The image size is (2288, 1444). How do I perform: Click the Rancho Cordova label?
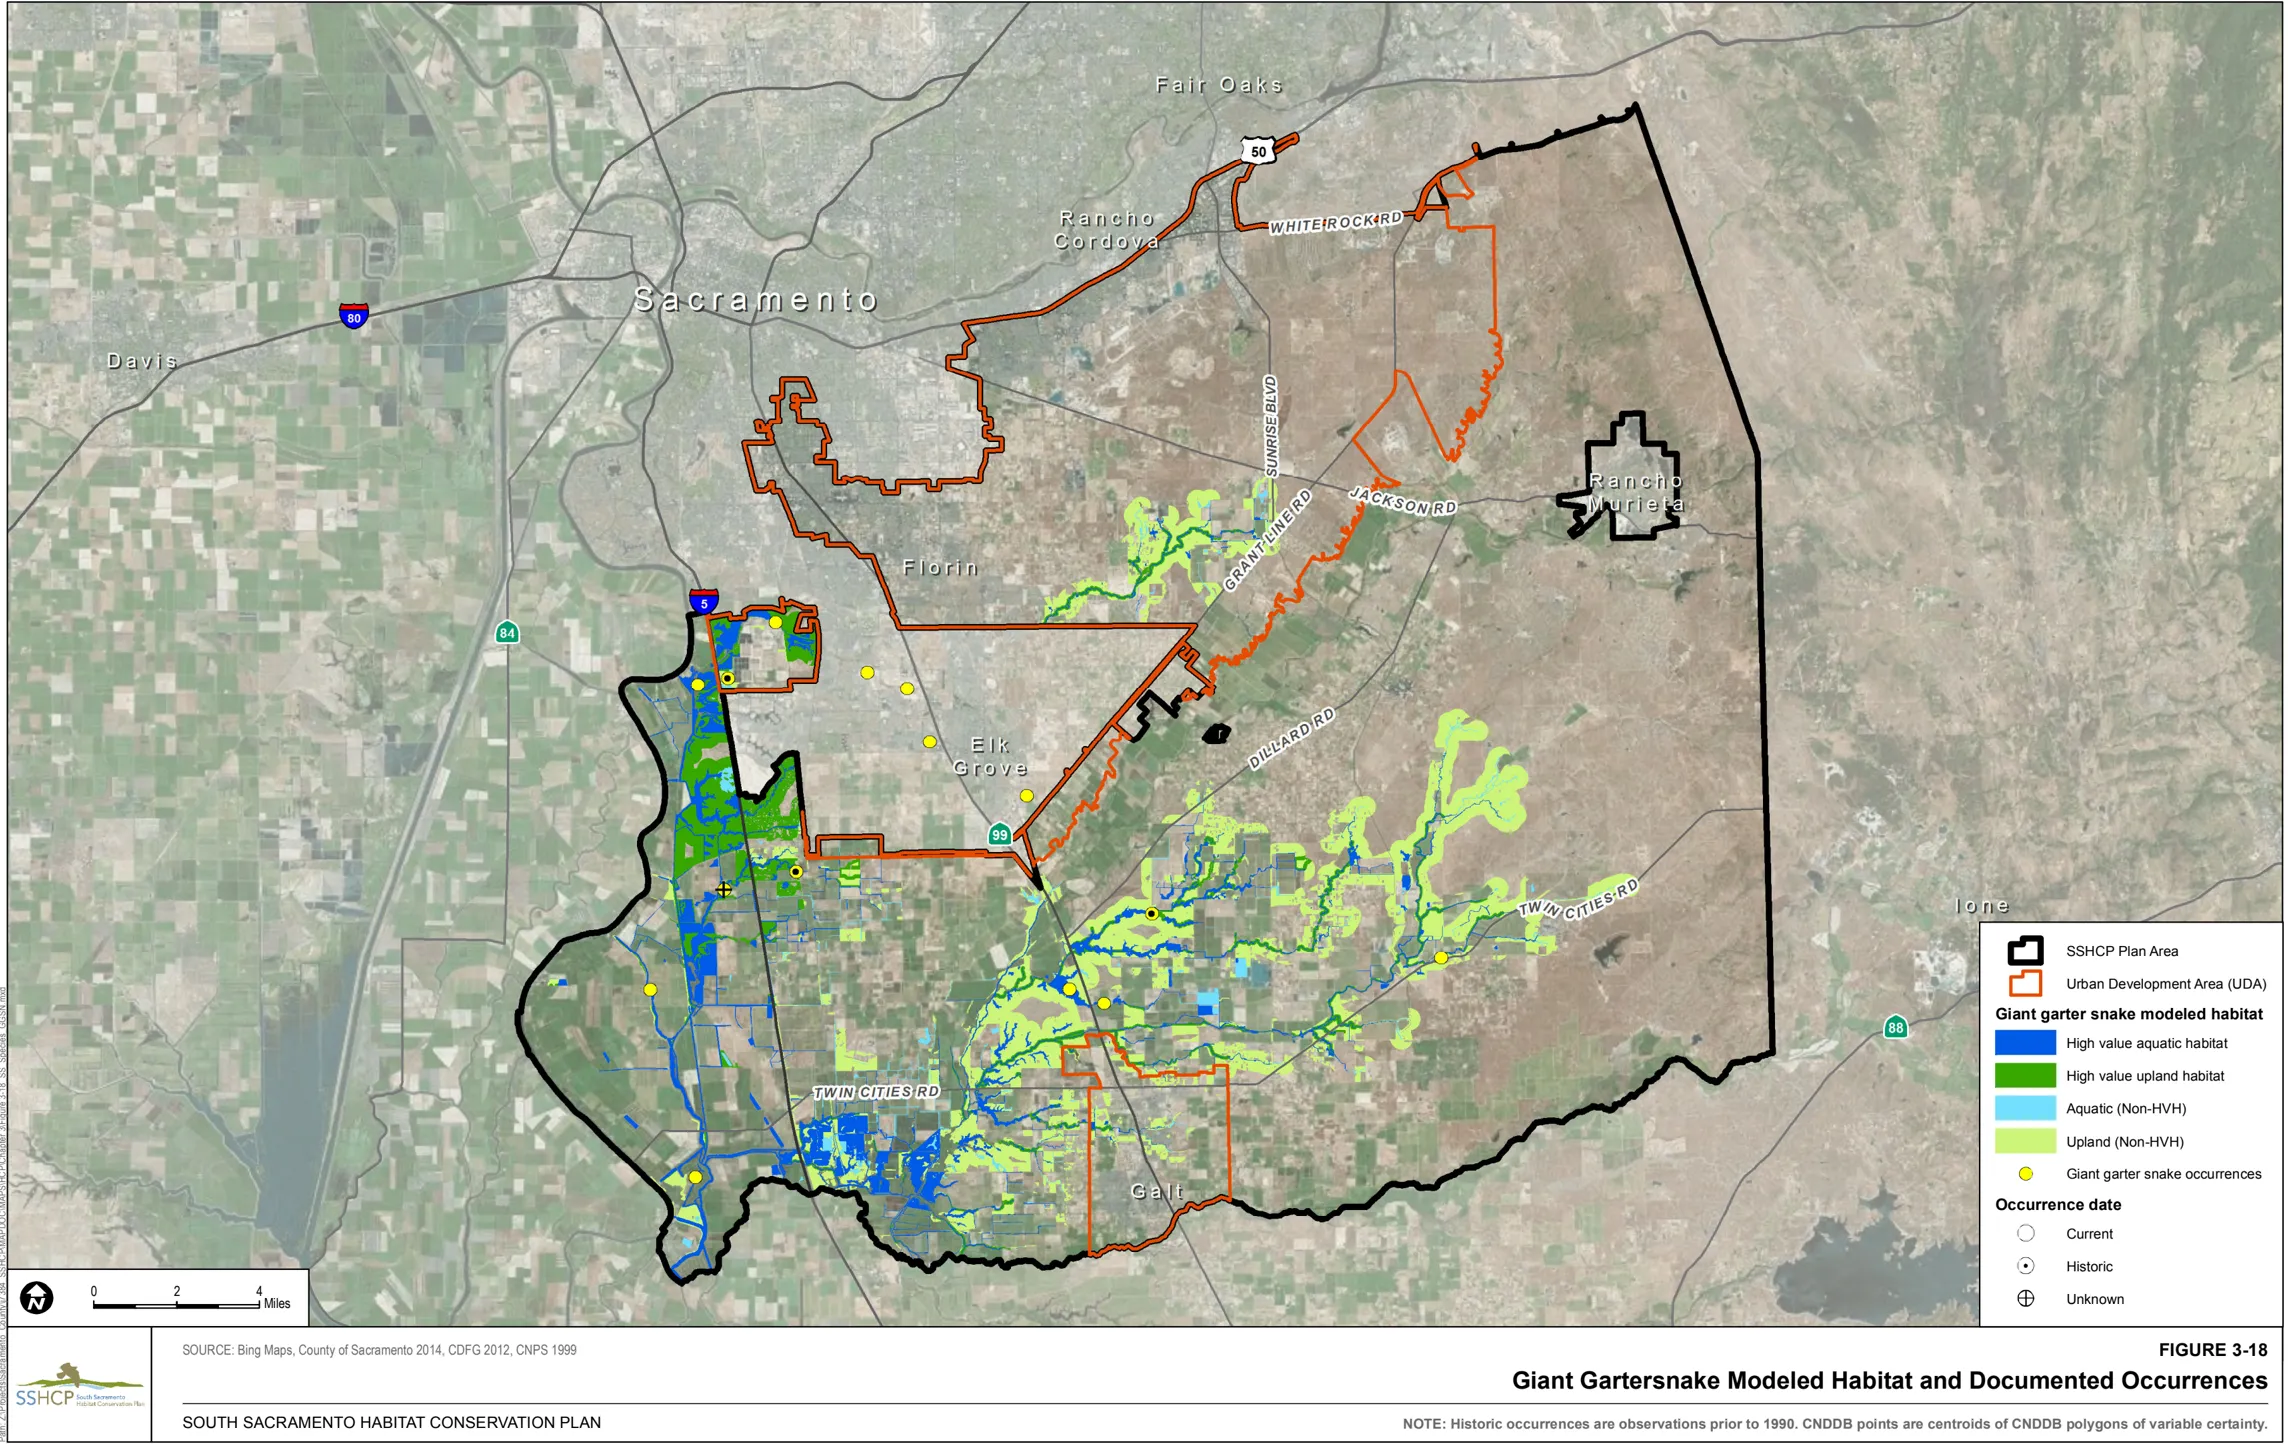pyautogui.click(x=1107, y=230)
